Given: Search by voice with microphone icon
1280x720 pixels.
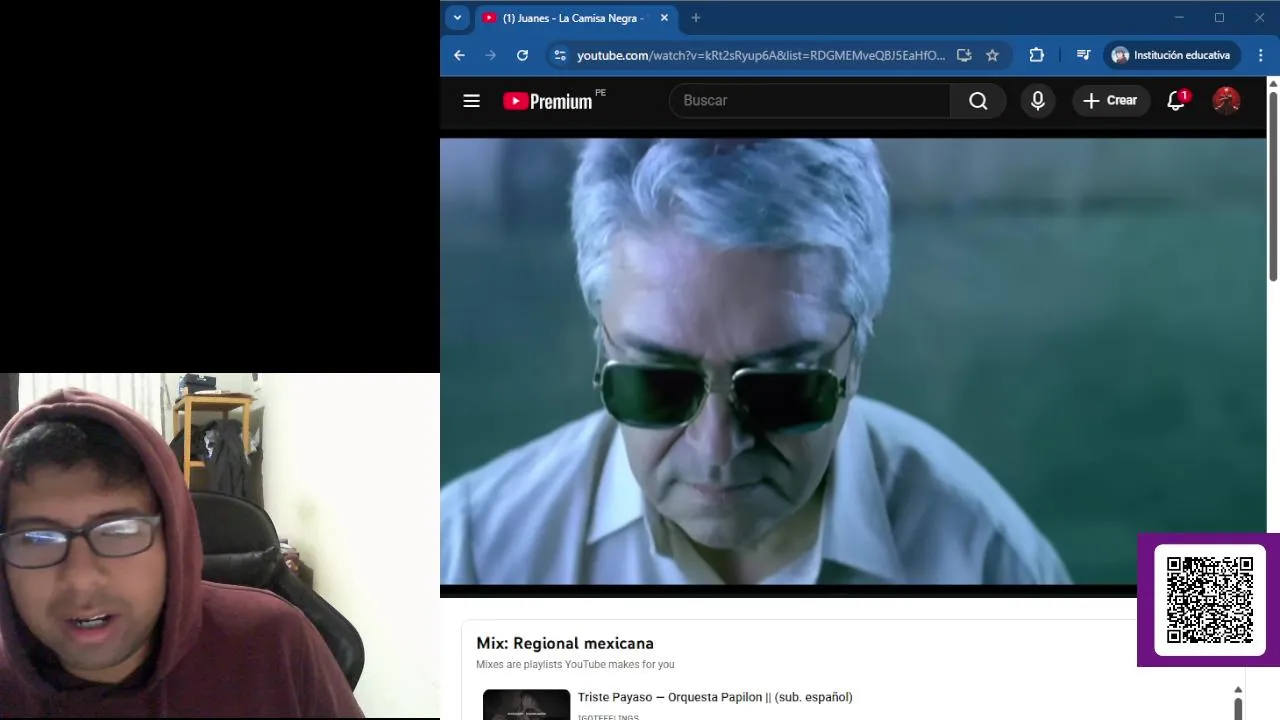Looking at the screenshot, I should pyautogui.click(x=1038, y=100).
